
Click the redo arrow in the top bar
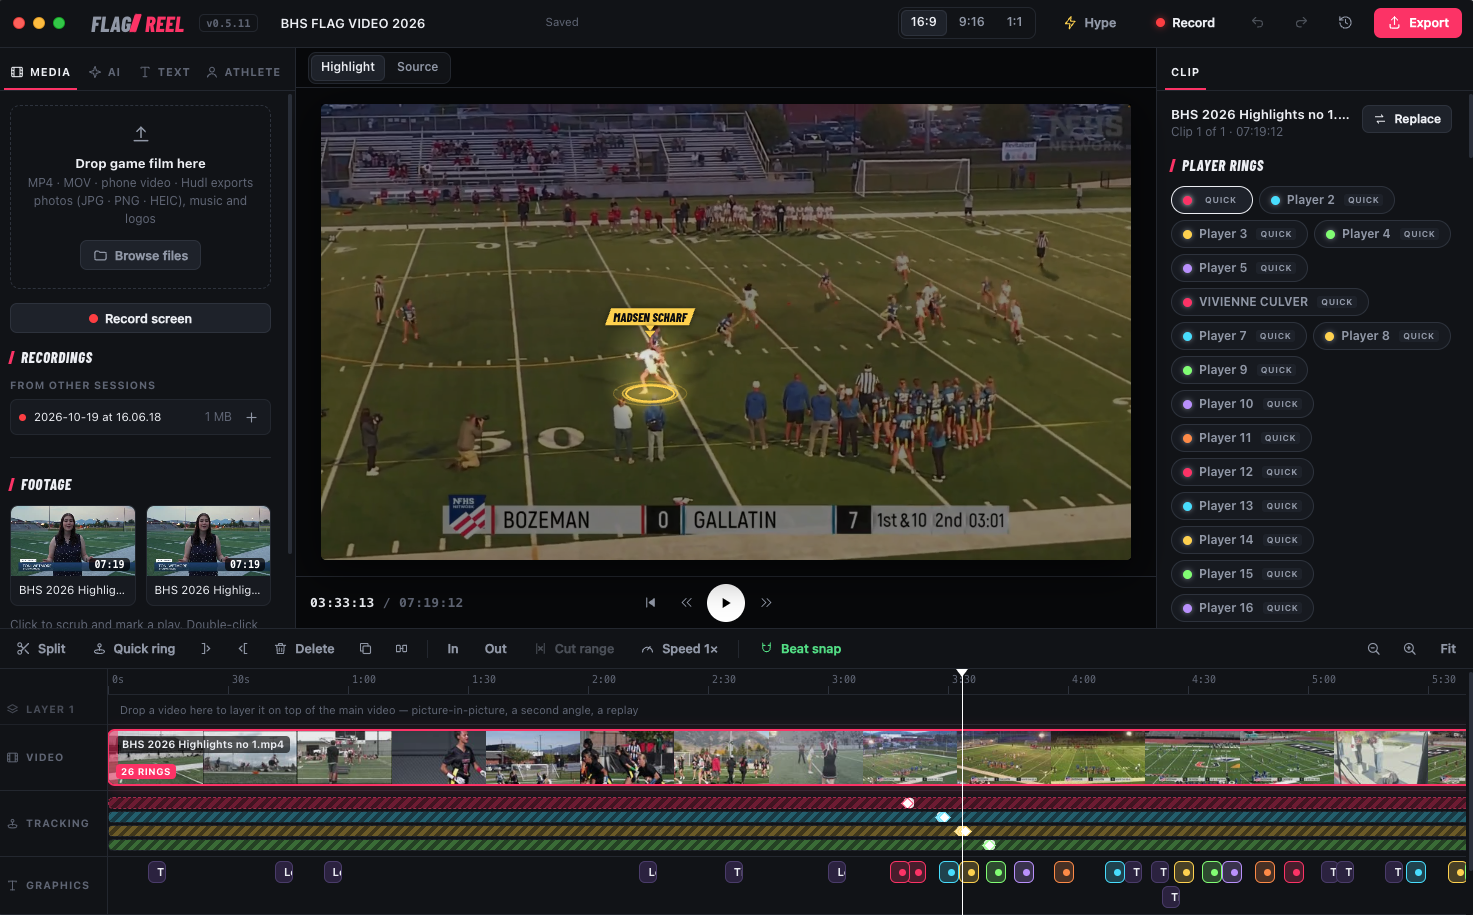coord(1301,23)
